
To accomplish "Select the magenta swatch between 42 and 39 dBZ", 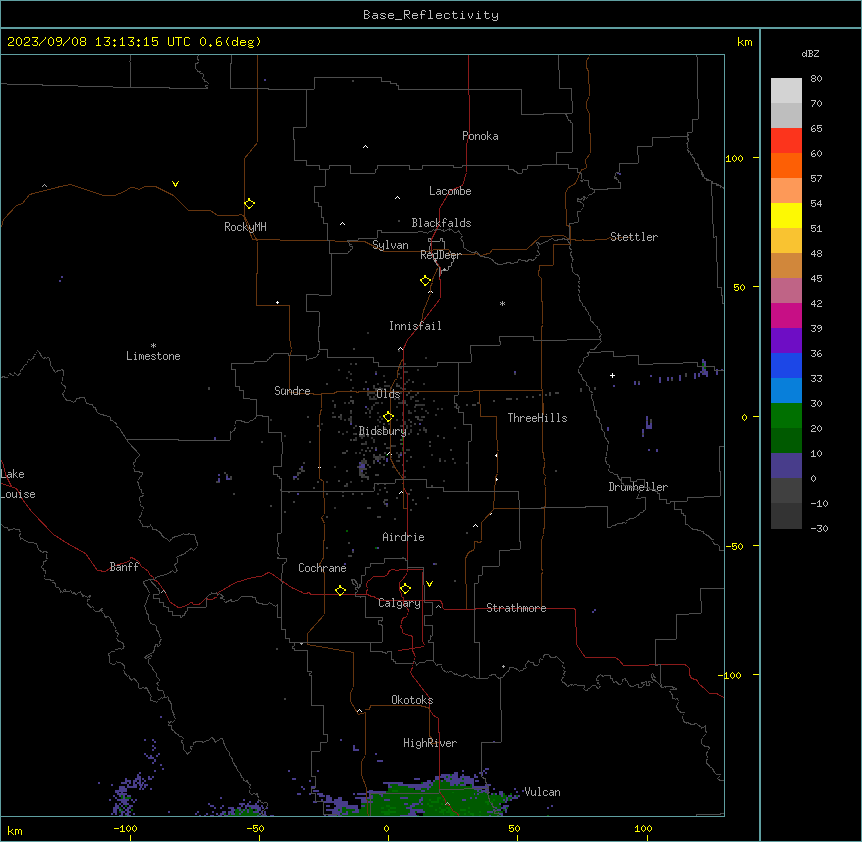I will point(786,315).
